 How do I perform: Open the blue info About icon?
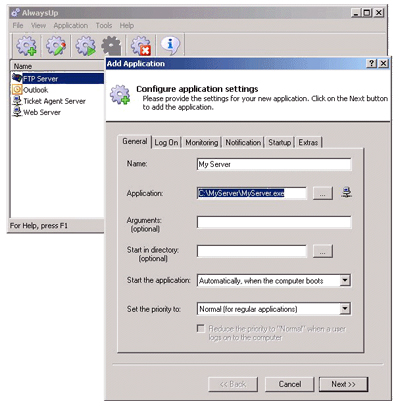coord(170,45)
